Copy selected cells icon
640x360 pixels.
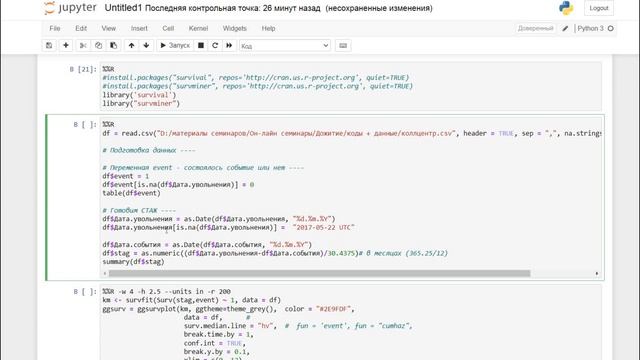tap(98, 45)
